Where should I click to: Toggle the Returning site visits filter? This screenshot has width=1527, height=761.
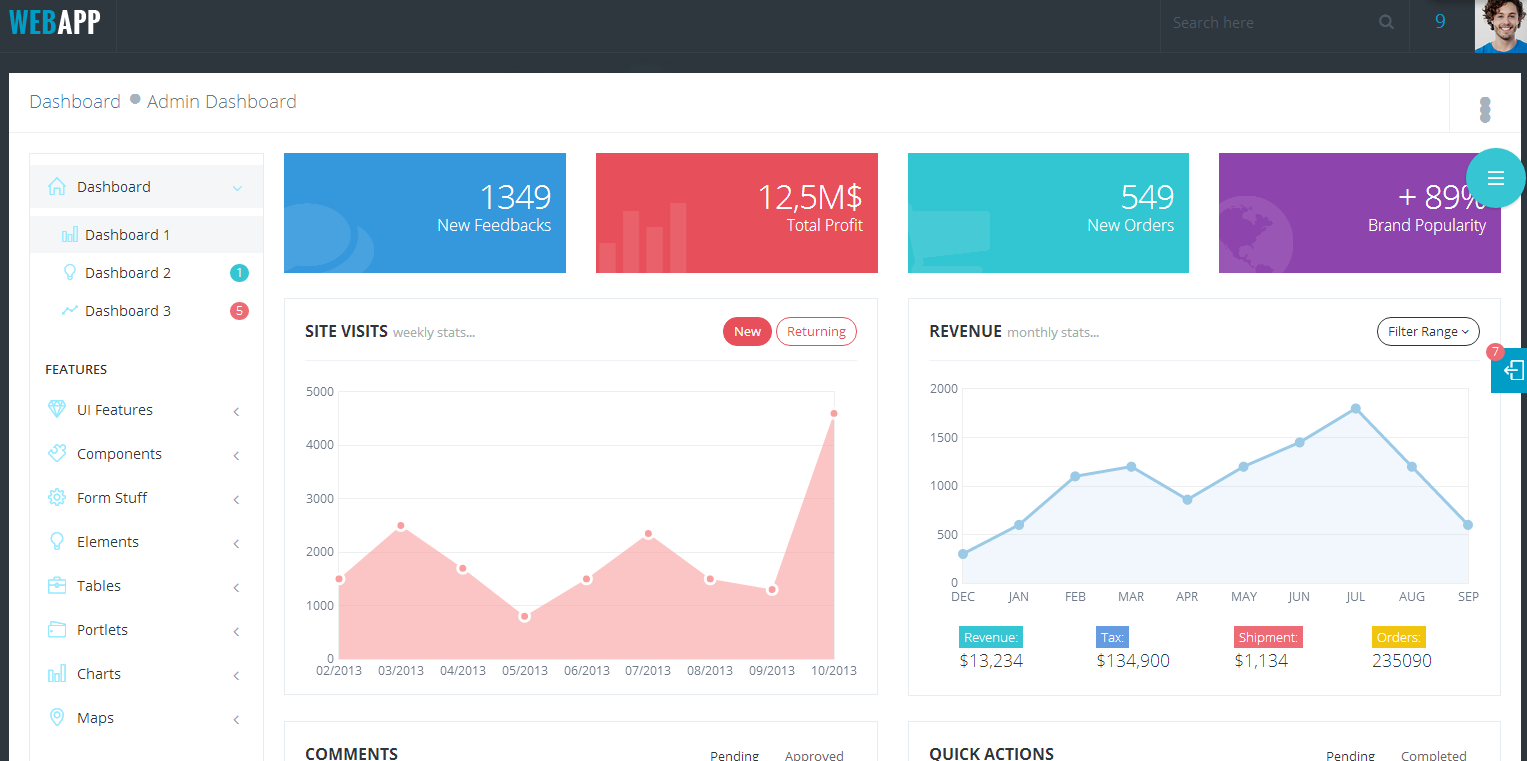816,332
